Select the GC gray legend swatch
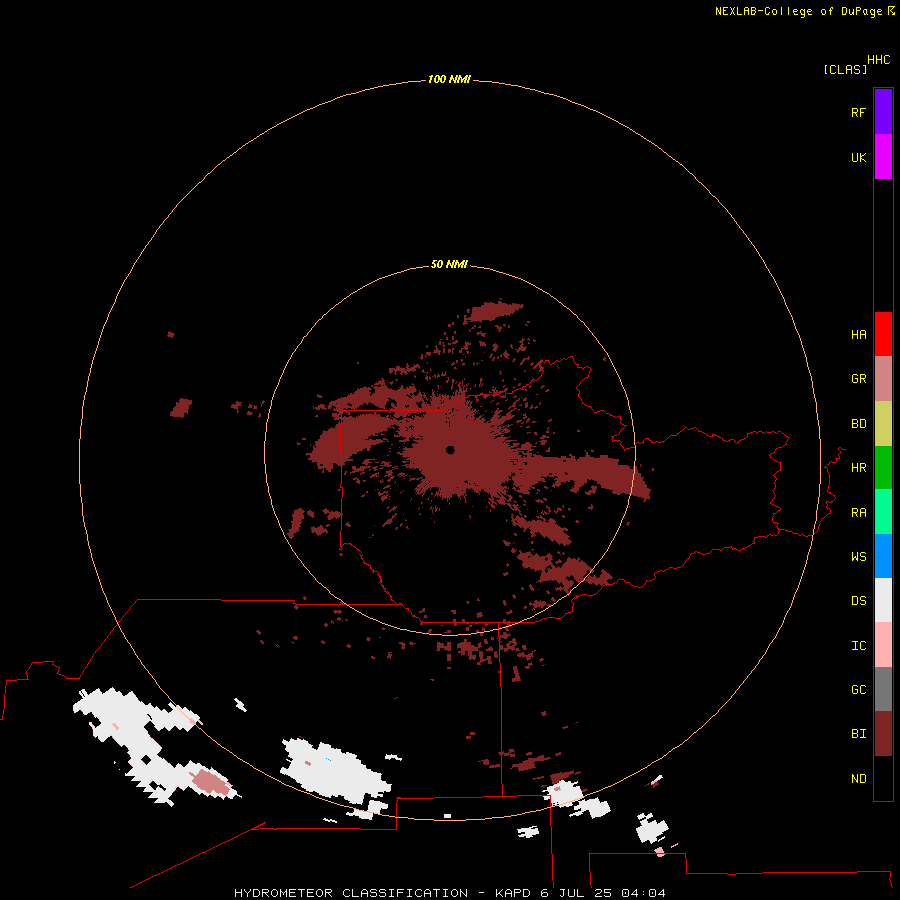Viewport: 900px width, 900px height. click(883, 689)
